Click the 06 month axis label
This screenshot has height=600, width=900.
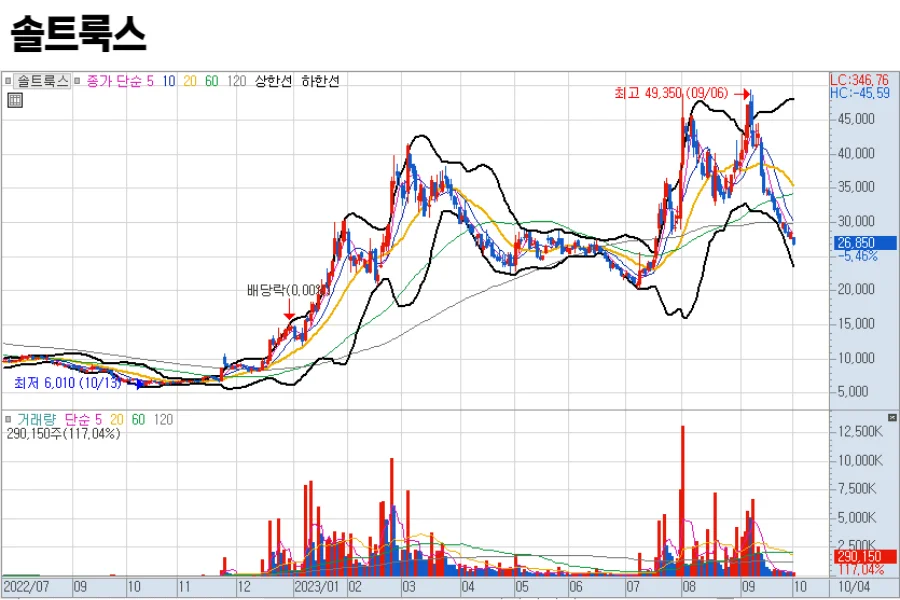tap(576, 587)
